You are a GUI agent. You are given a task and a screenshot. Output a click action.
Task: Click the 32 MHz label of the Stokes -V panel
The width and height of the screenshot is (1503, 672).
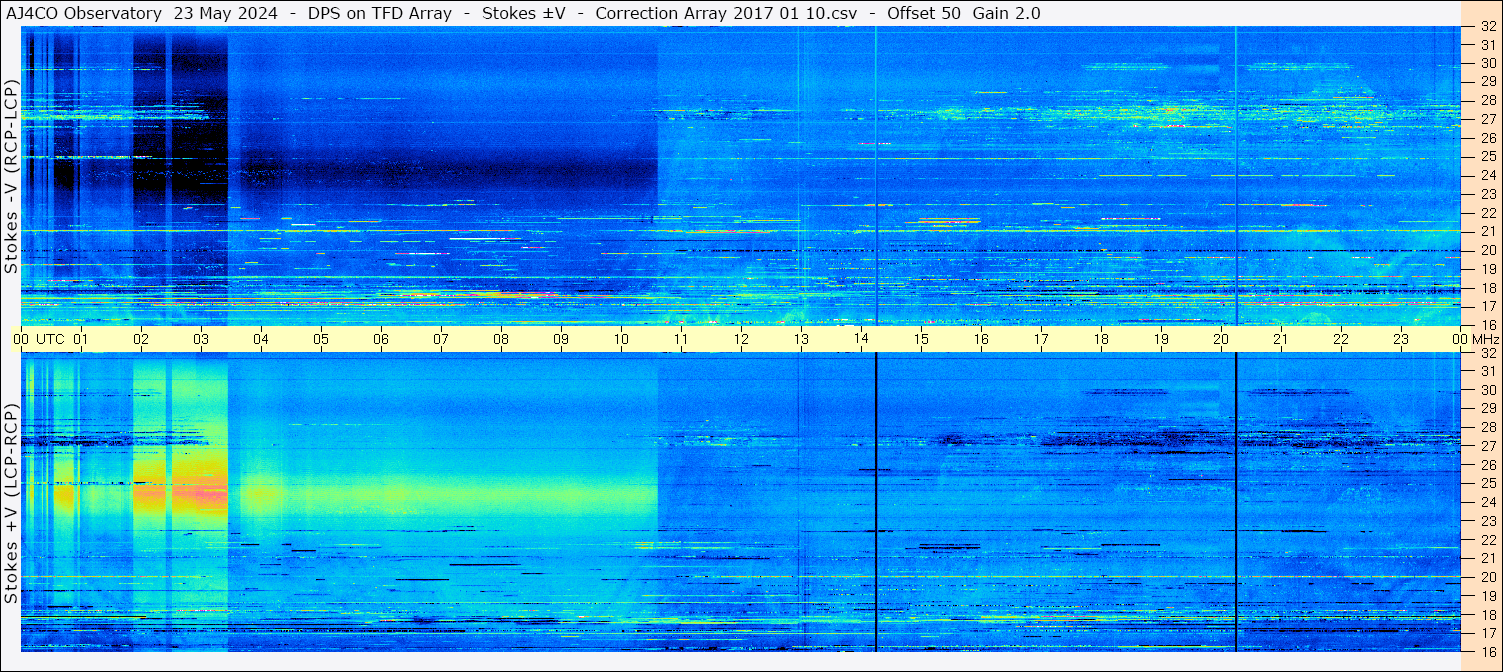point(1487,26)
